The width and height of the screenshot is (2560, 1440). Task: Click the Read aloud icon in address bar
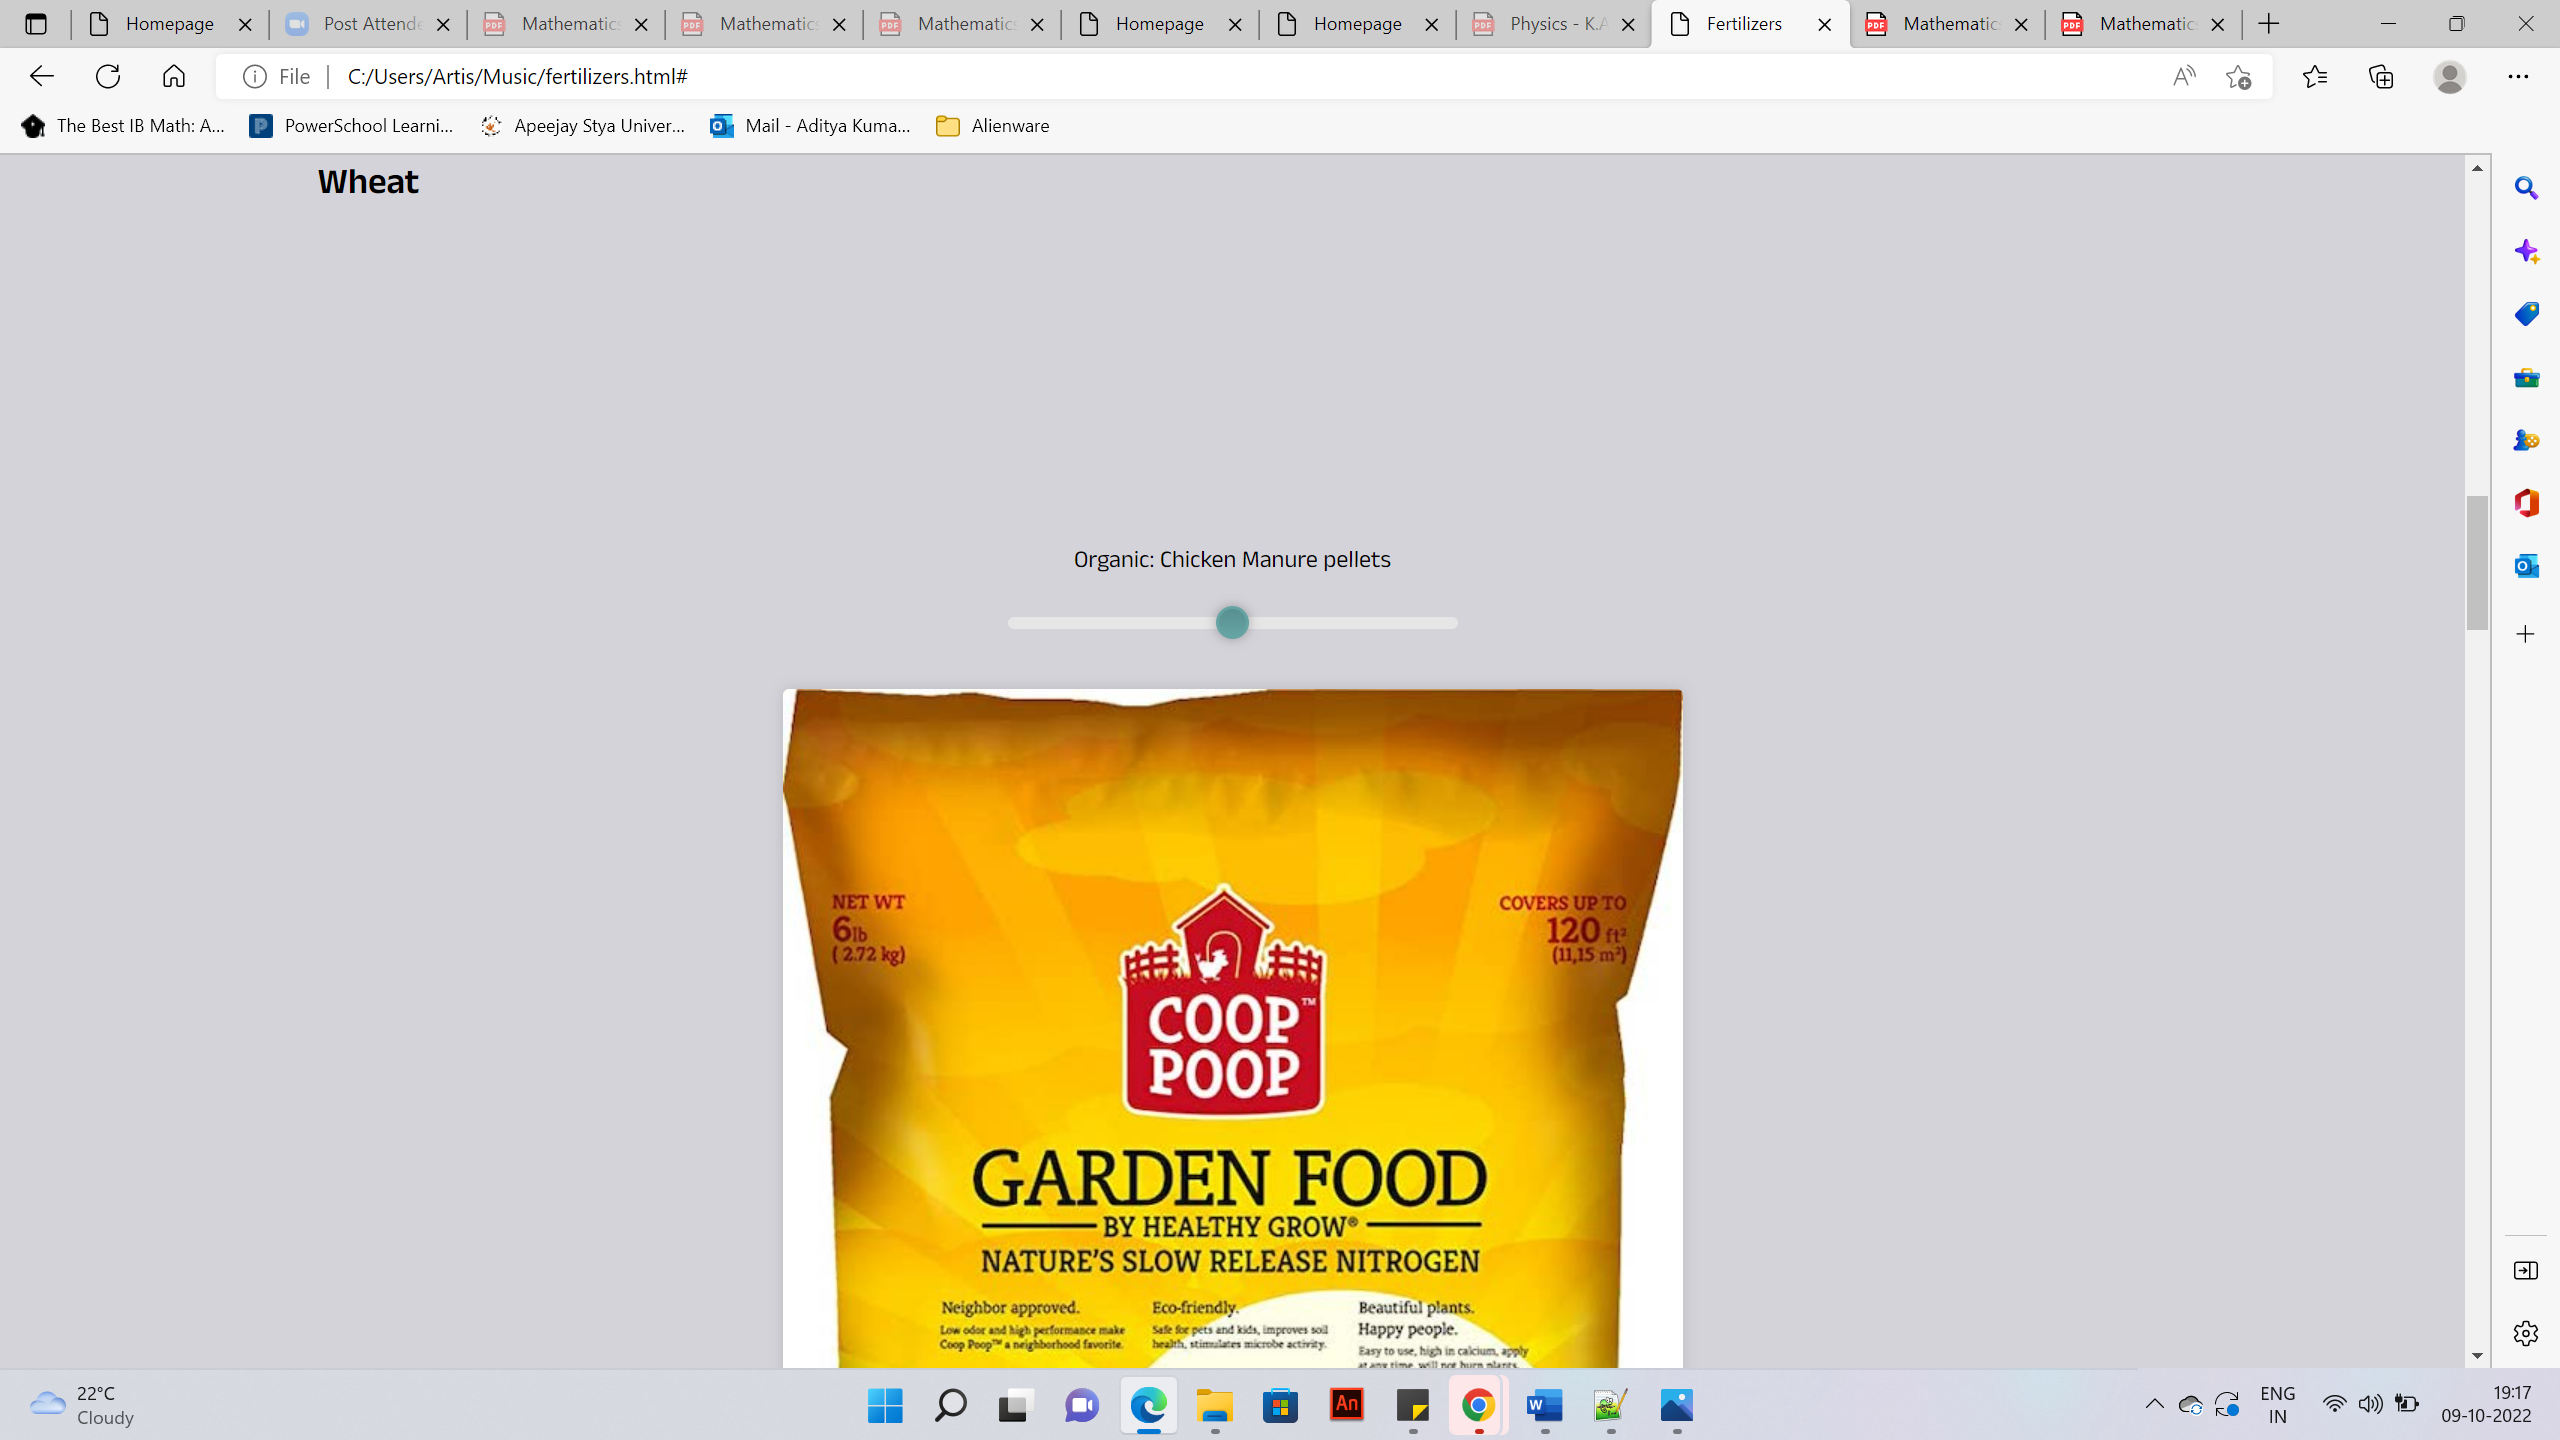click(2184, 76)
